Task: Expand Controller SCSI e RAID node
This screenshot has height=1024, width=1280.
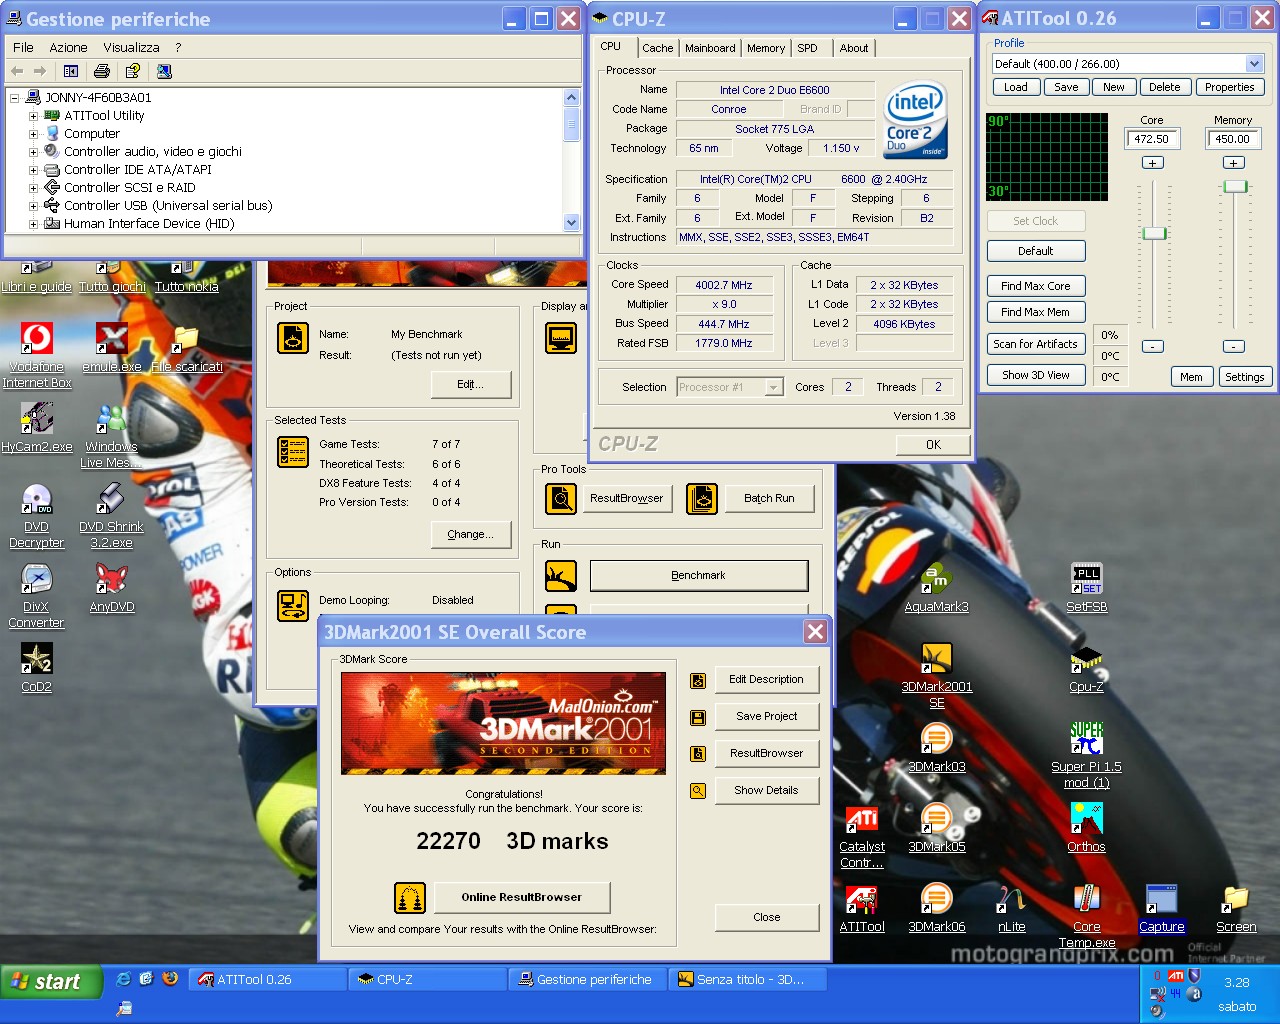Action: (33, 188)
